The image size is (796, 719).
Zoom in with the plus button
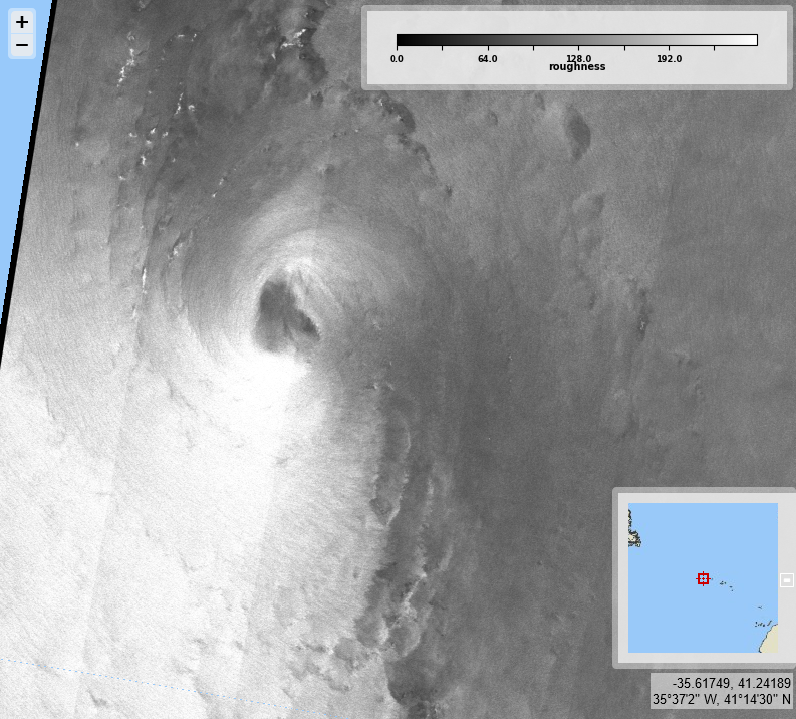point(22,22)
